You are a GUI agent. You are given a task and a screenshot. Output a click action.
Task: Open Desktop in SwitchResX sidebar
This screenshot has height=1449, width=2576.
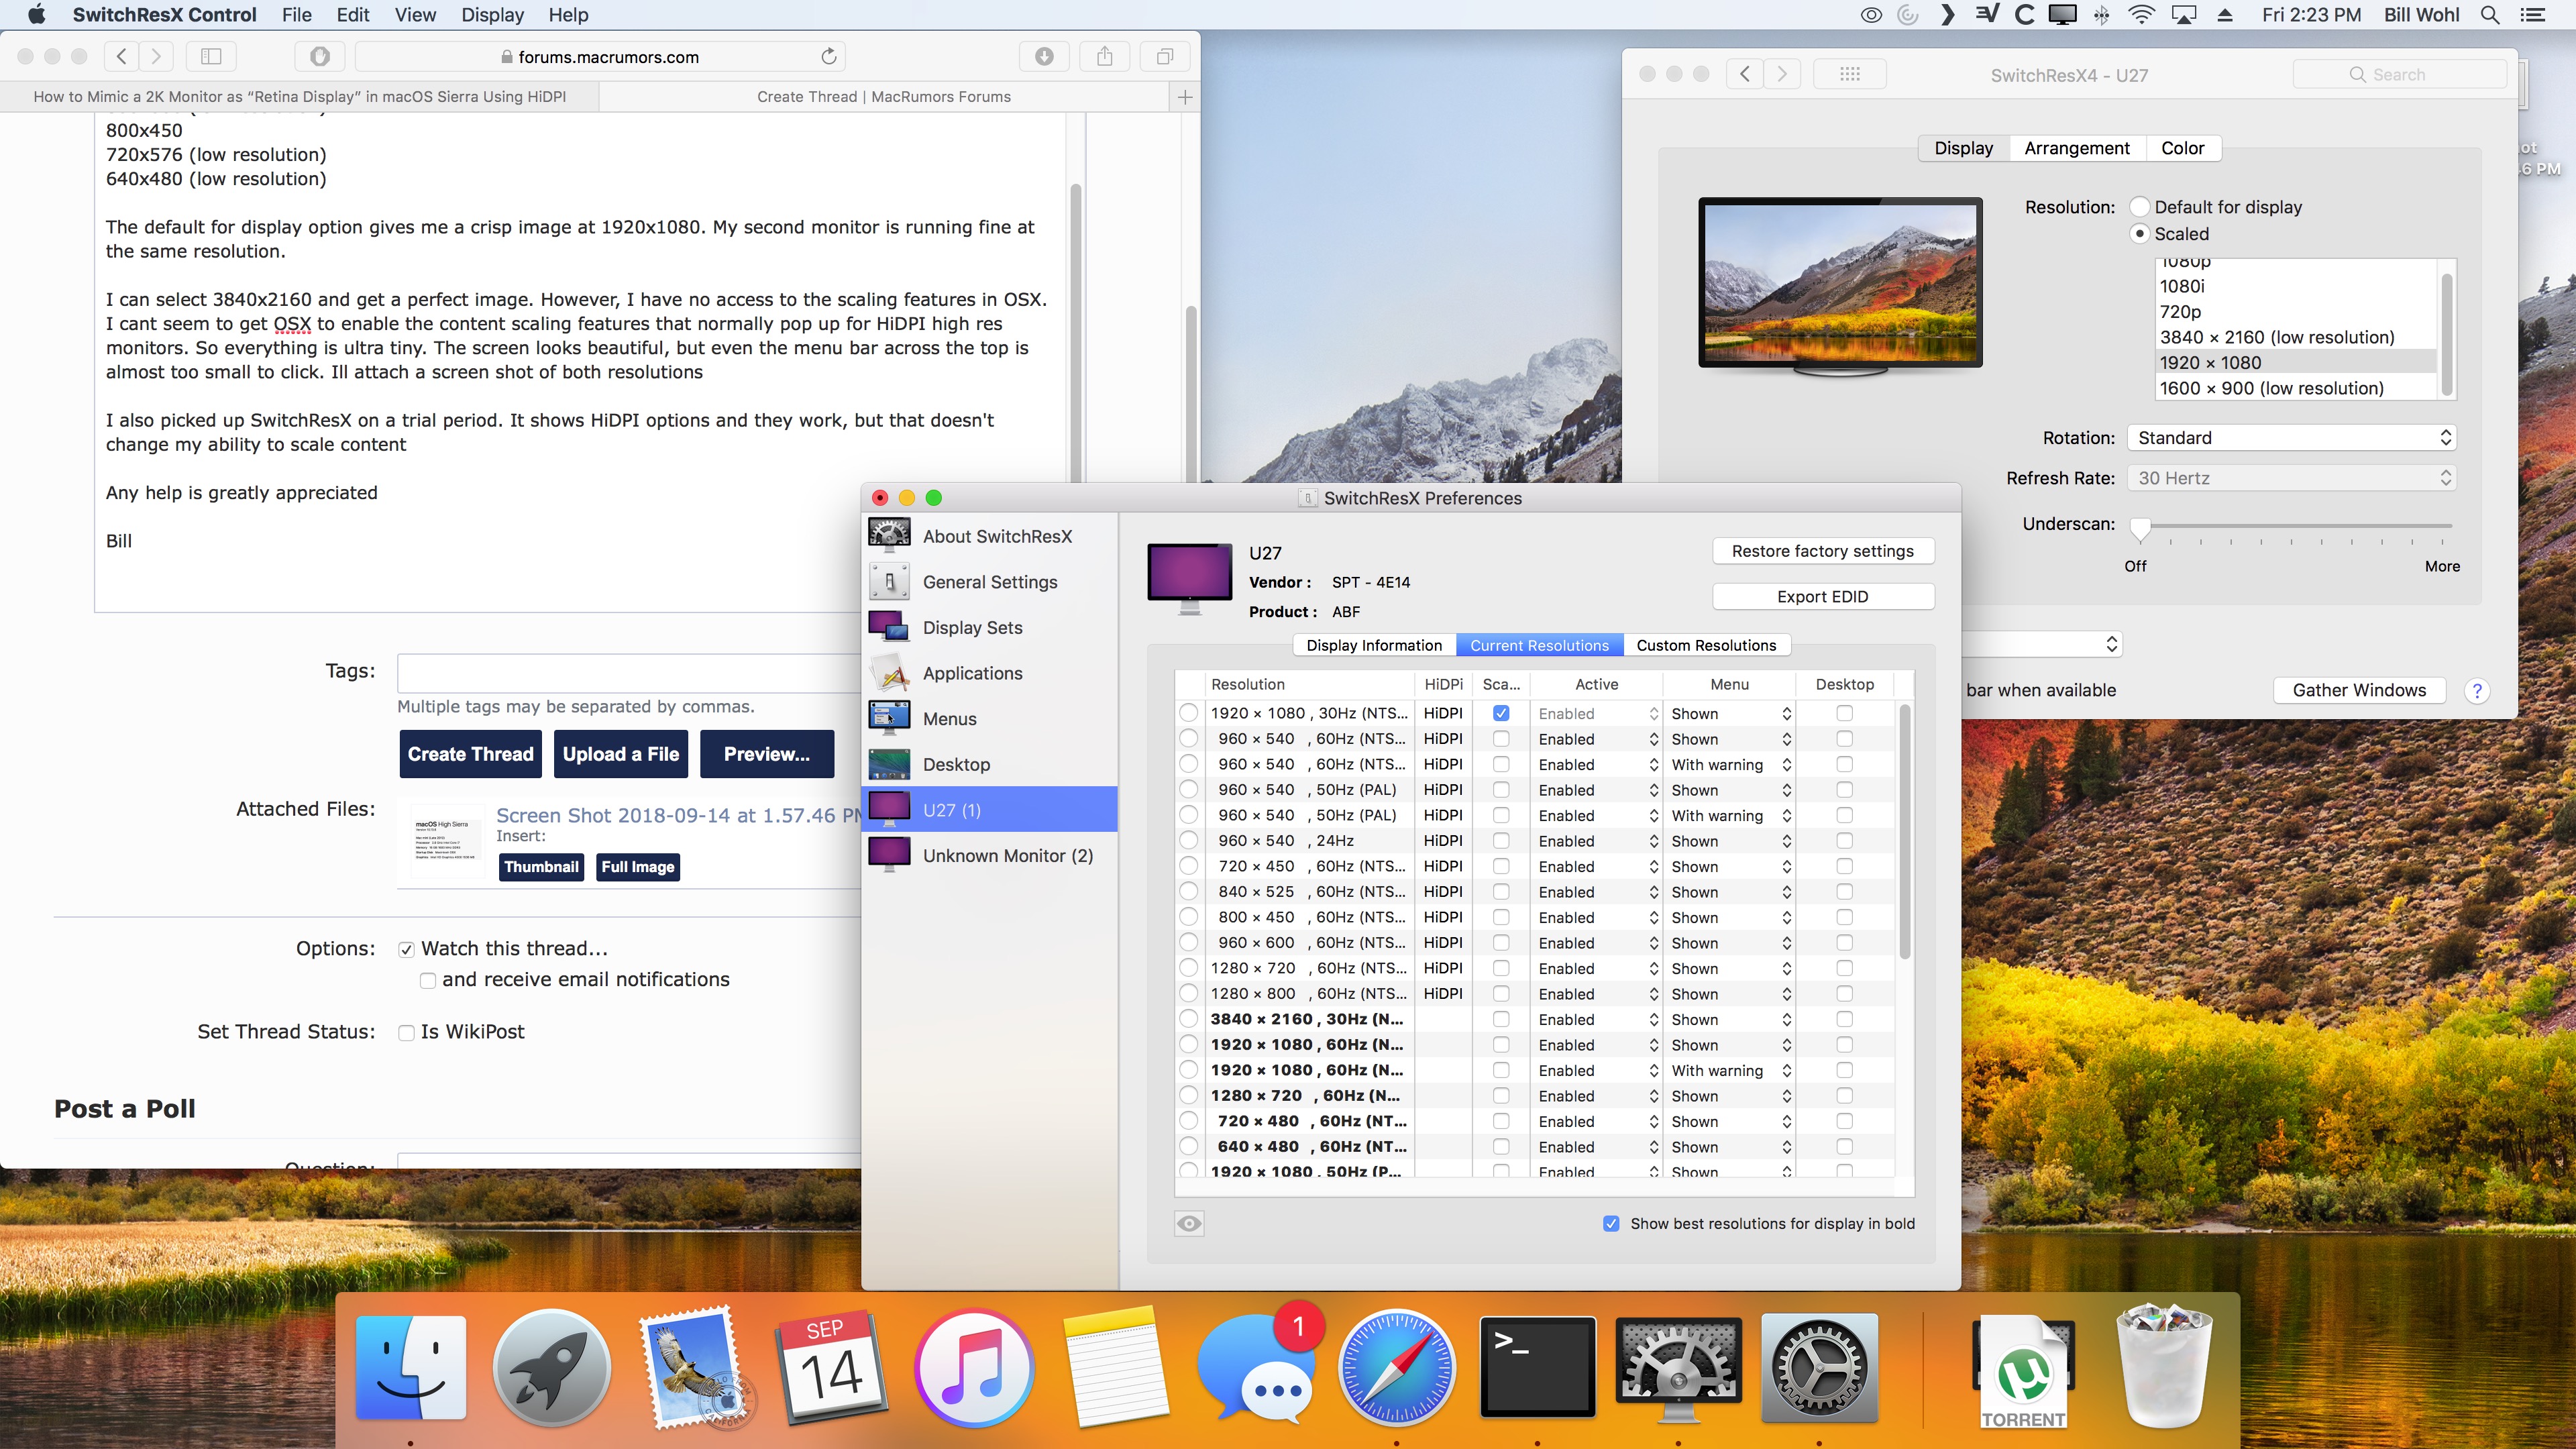pos(989,765)
